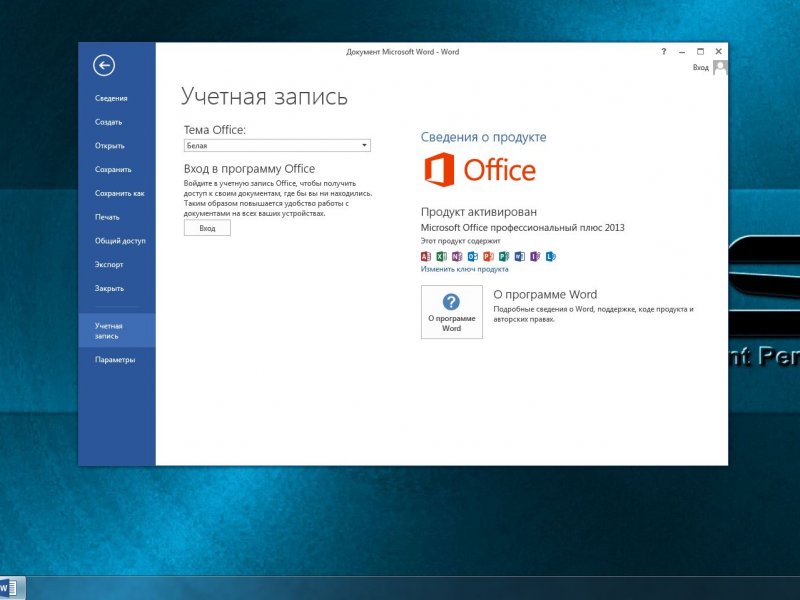
Task: Click the Publisher icon in product contents
Action: (504, 257)
